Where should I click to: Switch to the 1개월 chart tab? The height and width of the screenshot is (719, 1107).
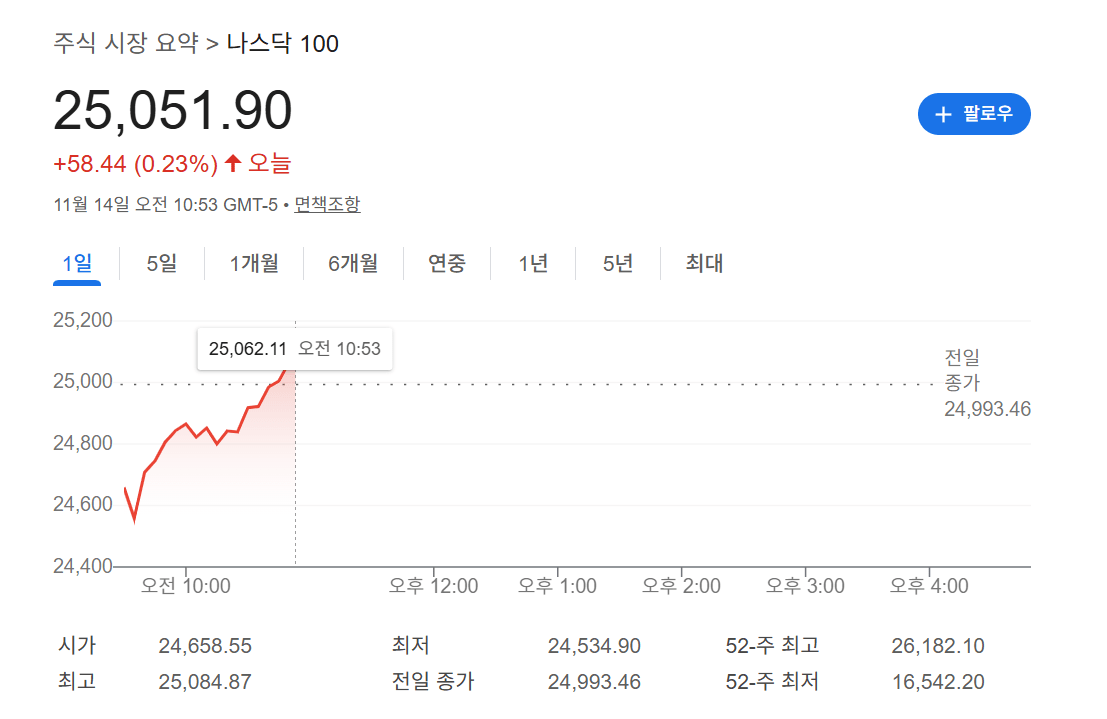click(254, 264)
